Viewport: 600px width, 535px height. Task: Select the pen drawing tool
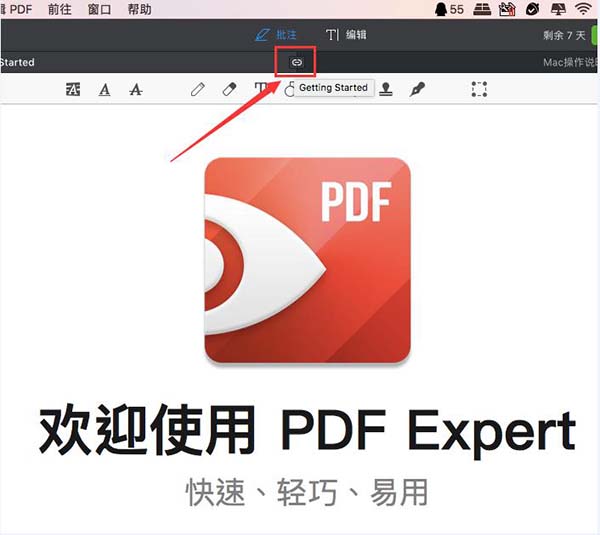pos(197,90)
